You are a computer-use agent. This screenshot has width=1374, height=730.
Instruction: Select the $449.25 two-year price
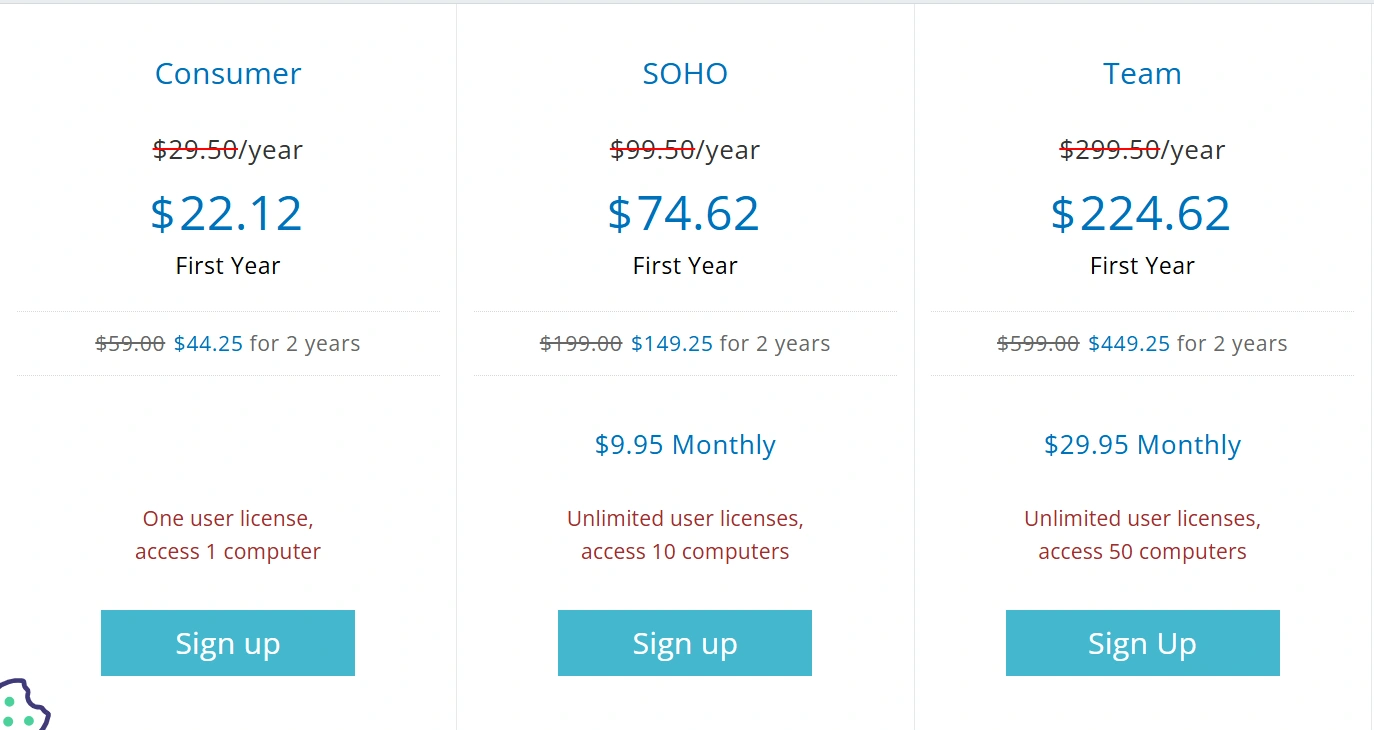1129,344
